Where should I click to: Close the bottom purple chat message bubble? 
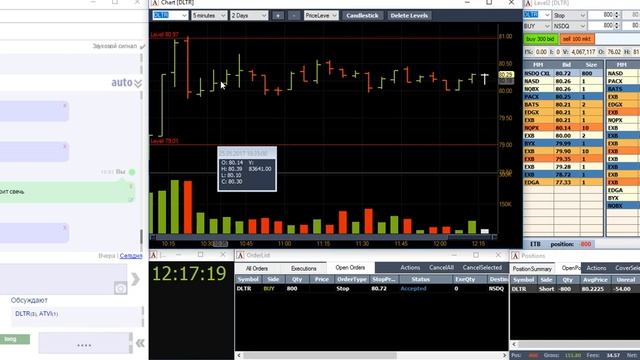[64, 227]
